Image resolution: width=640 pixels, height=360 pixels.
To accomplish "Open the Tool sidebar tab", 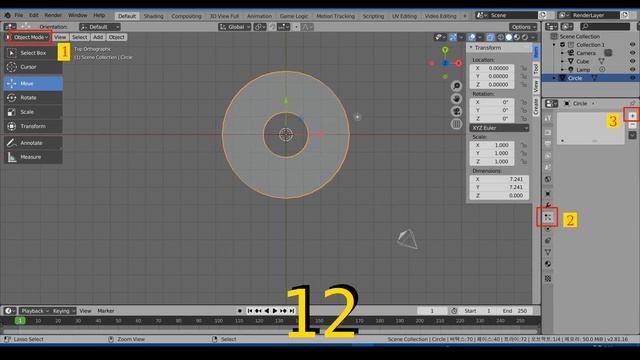I will coord(536,68).
